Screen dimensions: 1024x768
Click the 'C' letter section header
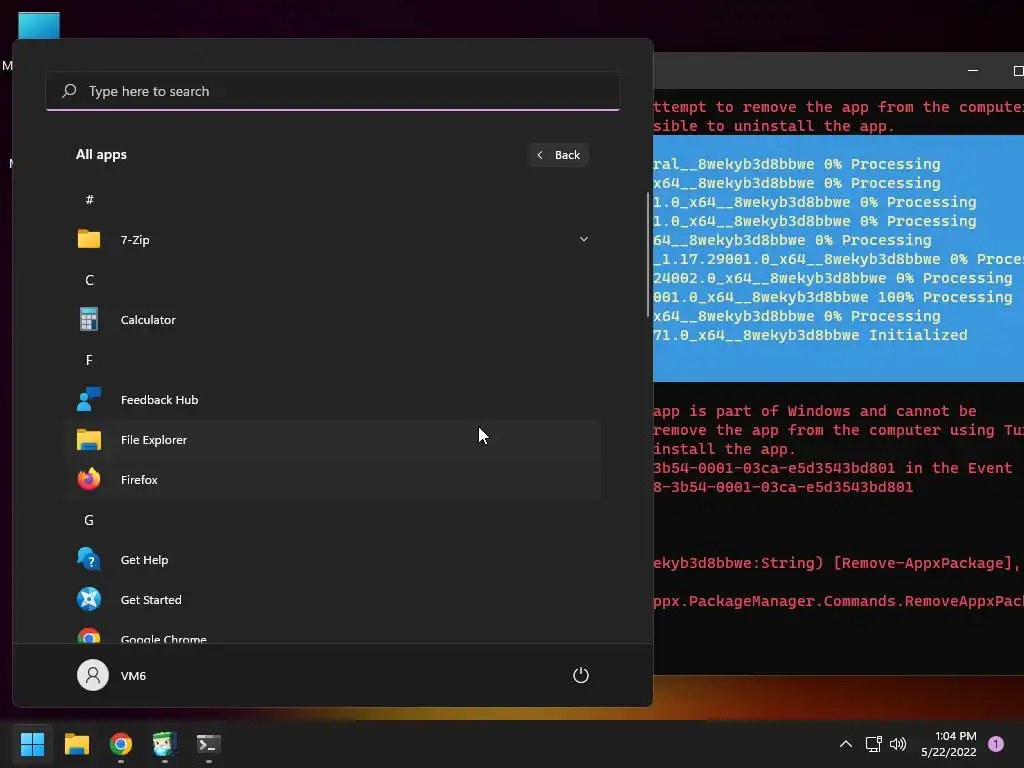pyautogui.click(x=89, y=280)
